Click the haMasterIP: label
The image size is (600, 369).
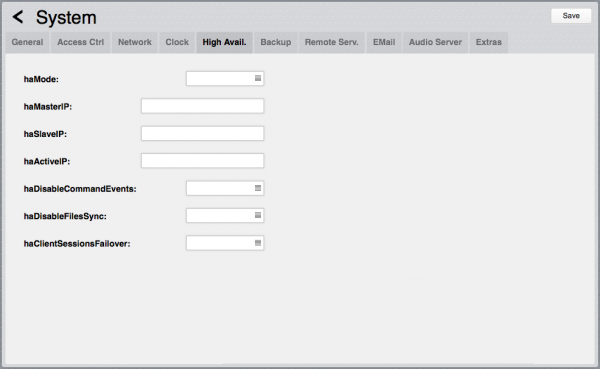point(48,107)
